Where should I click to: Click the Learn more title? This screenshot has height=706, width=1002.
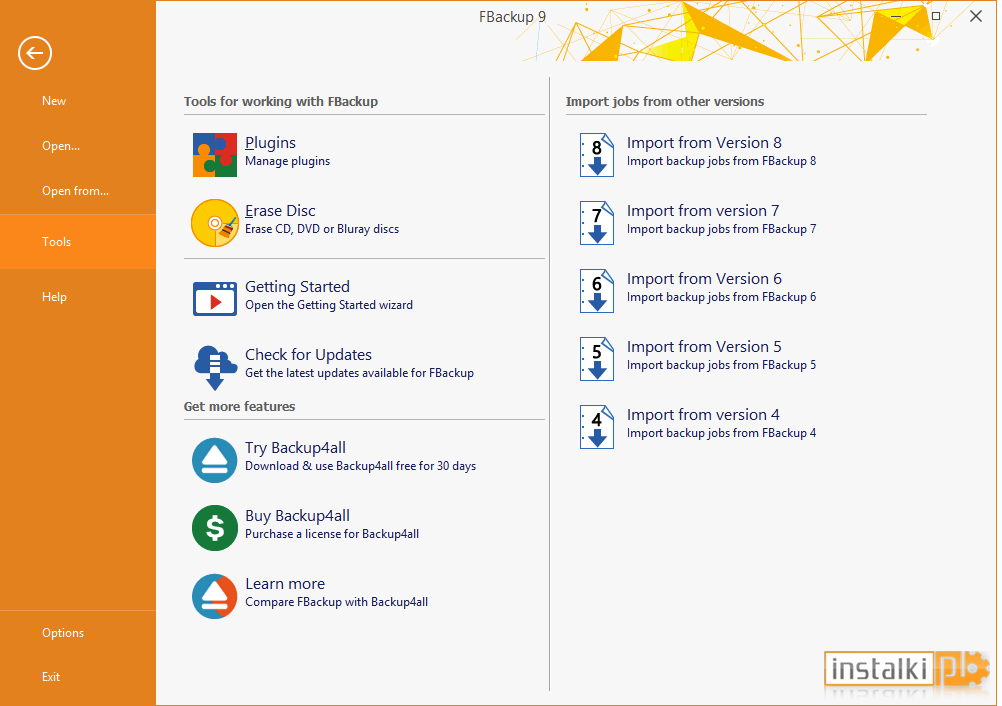(x=285, y=584)
